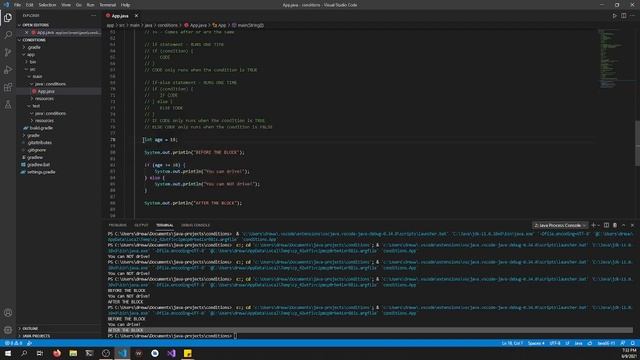640x360 pixels.
Task: Add a new terminal with plus icon
Action: pos(593,225)
